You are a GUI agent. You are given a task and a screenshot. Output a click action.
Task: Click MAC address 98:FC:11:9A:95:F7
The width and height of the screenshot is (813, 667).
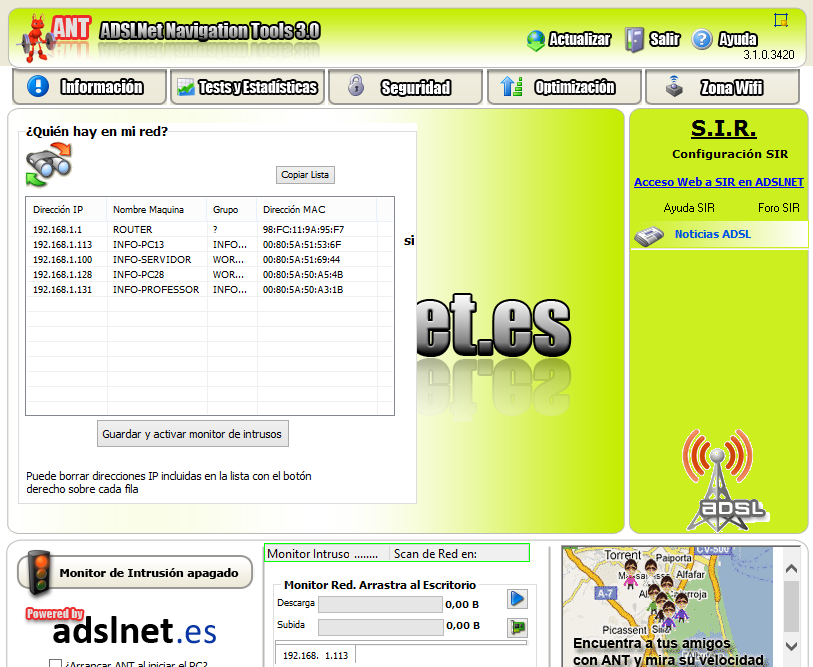(303, 229)
